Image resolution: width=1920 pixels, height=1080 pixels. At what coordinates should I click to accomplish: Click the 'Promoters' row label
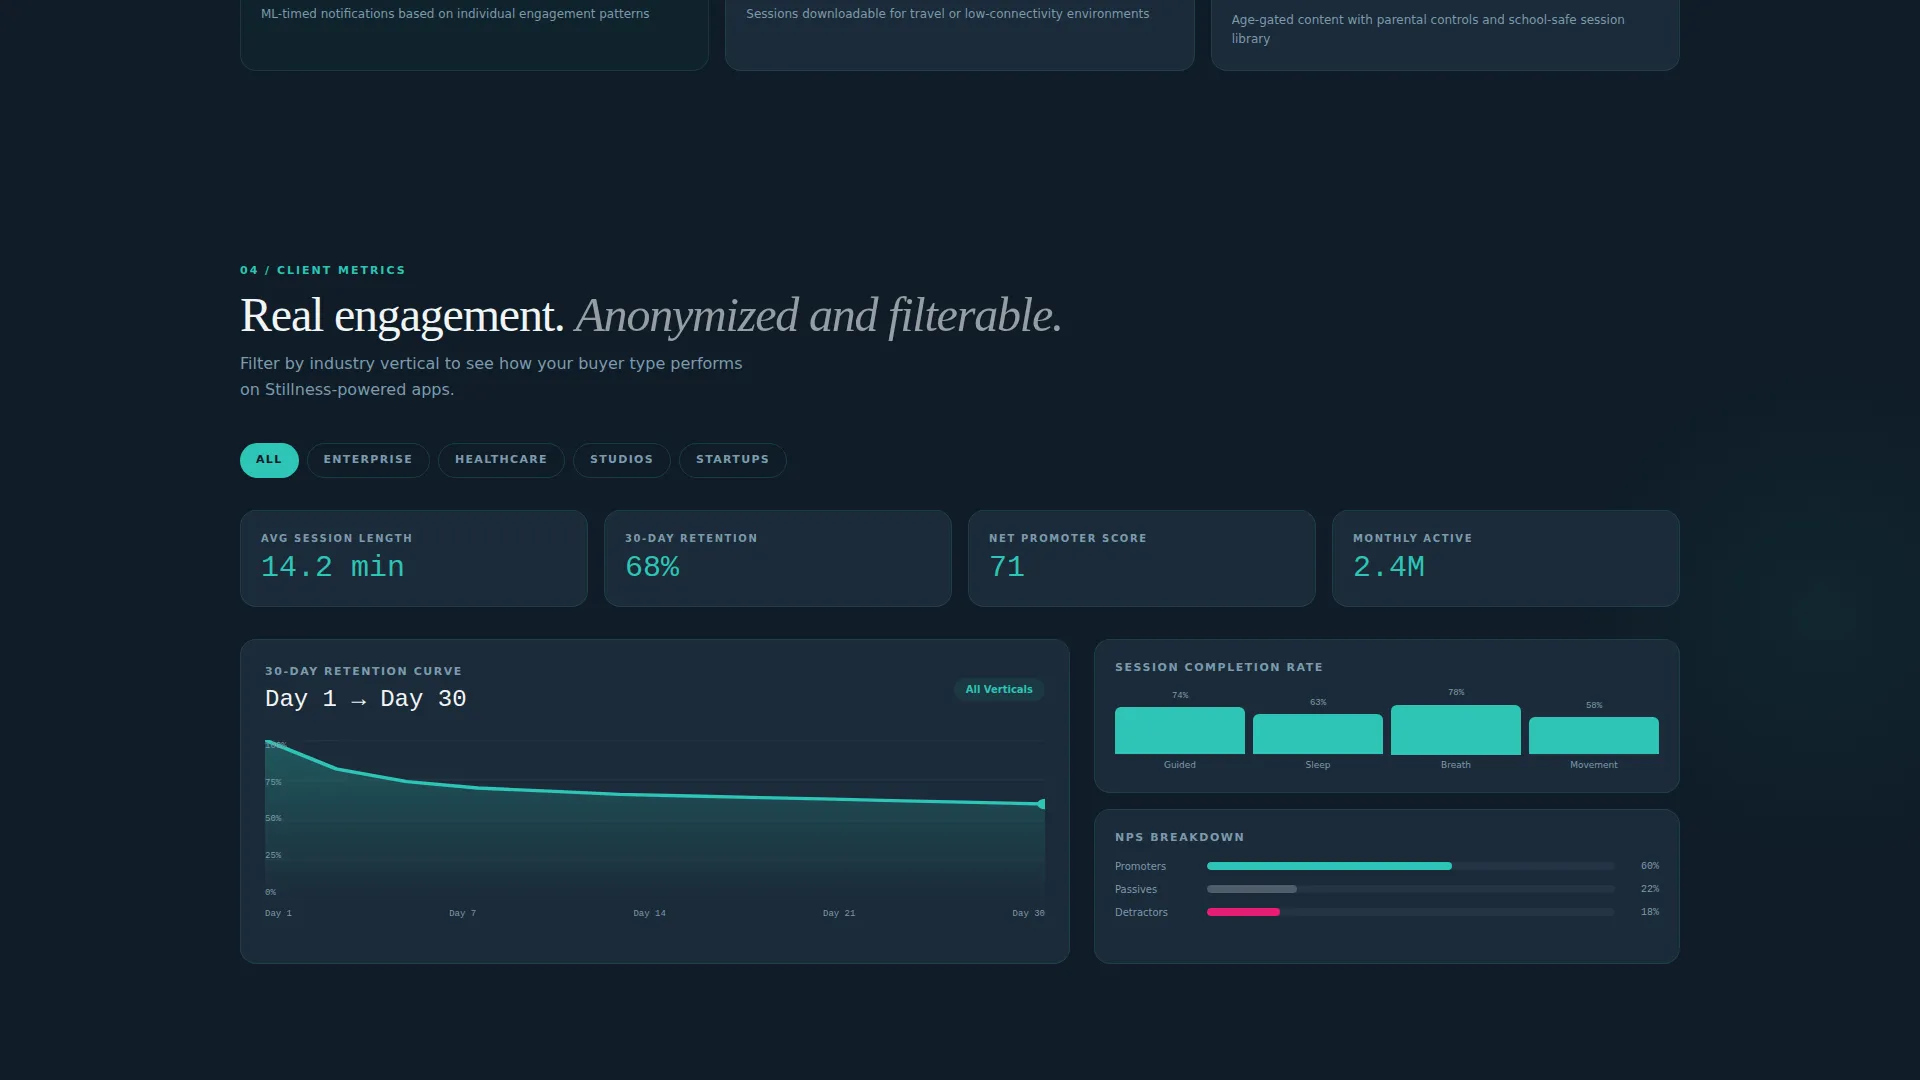coord(1140,866)
